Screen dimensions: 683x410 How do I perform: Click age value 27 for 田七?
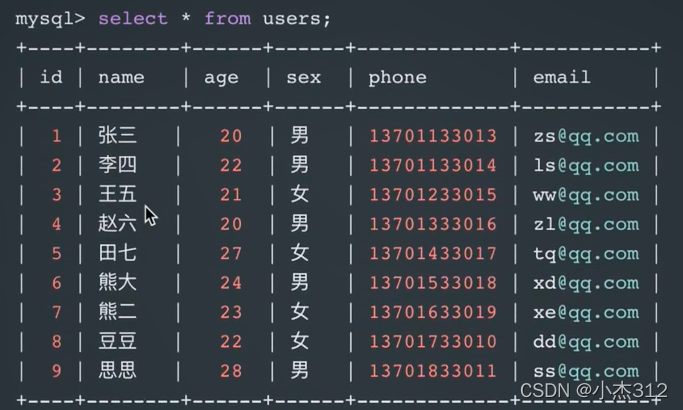pyautogui.click(x=230, y=253)
